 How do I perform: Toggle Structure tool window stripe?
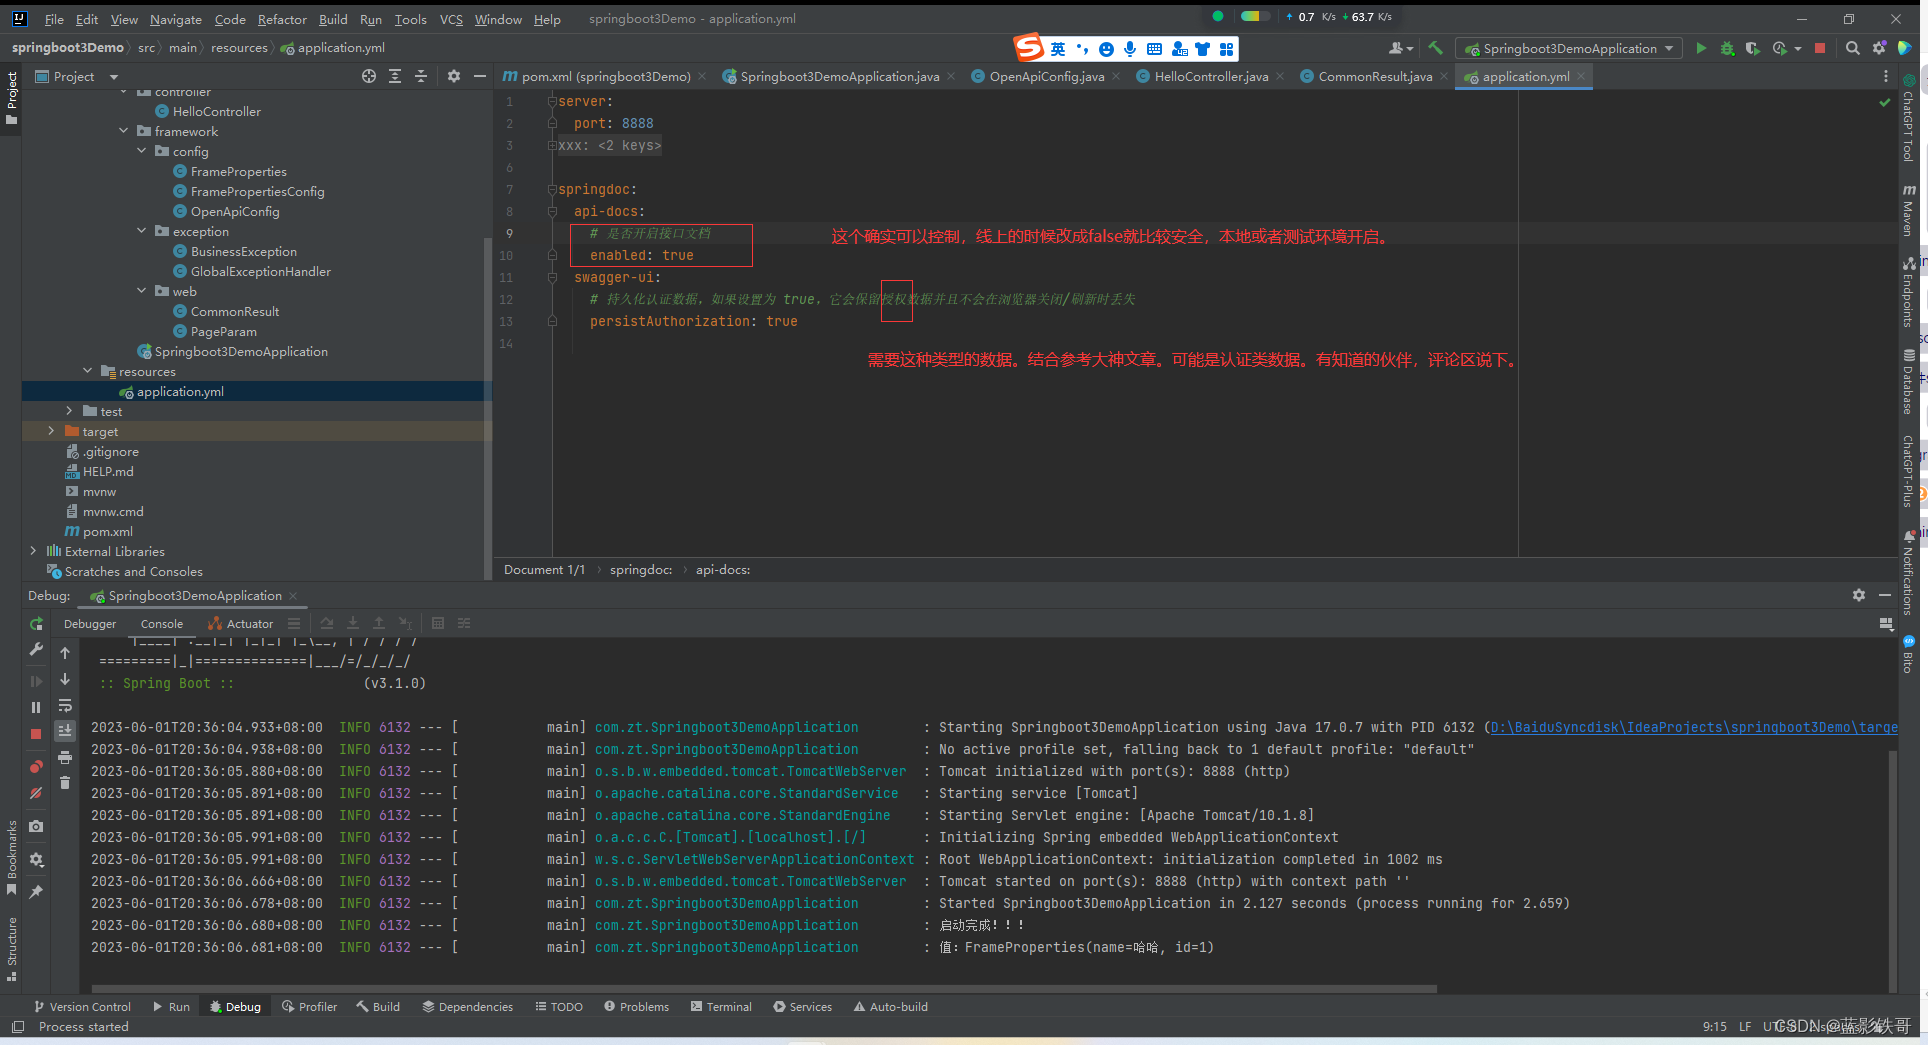point(12,948)
